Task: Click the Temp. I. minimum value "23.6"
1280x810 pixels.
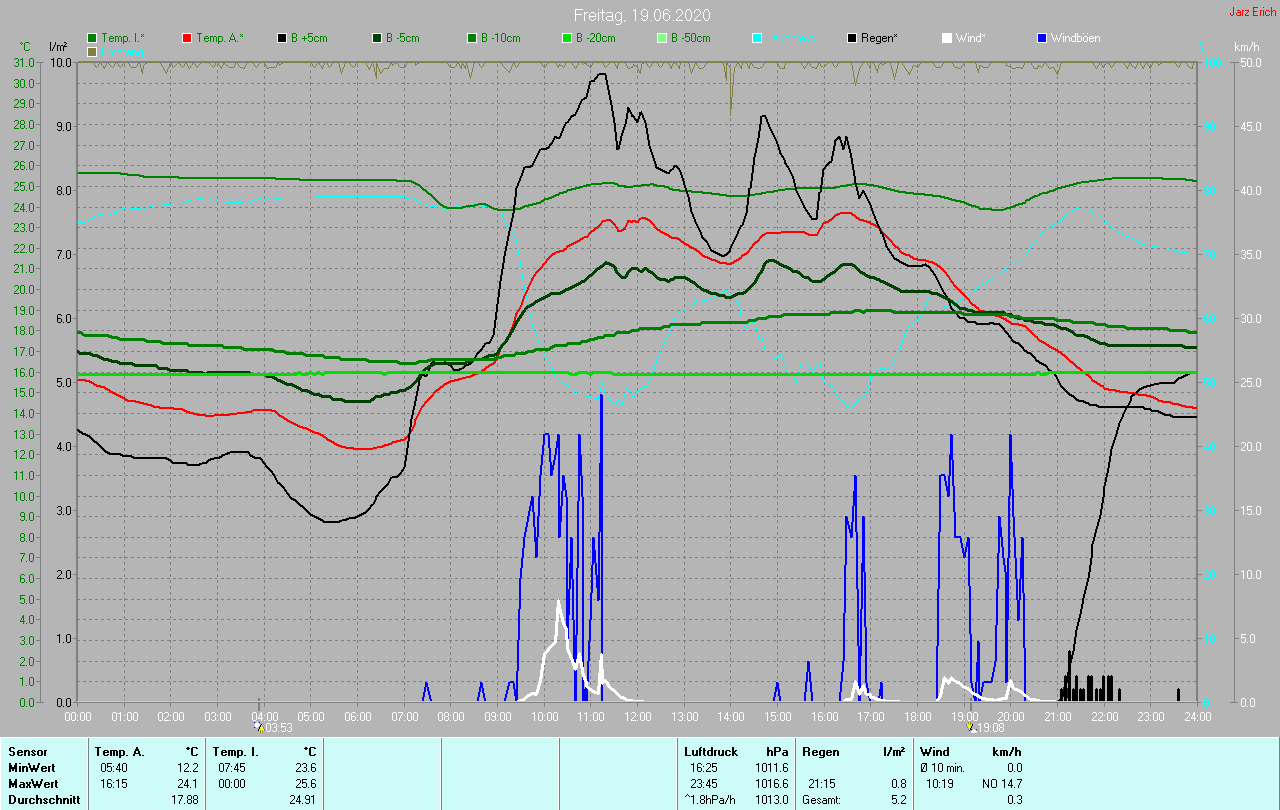Action: (304, 768)
